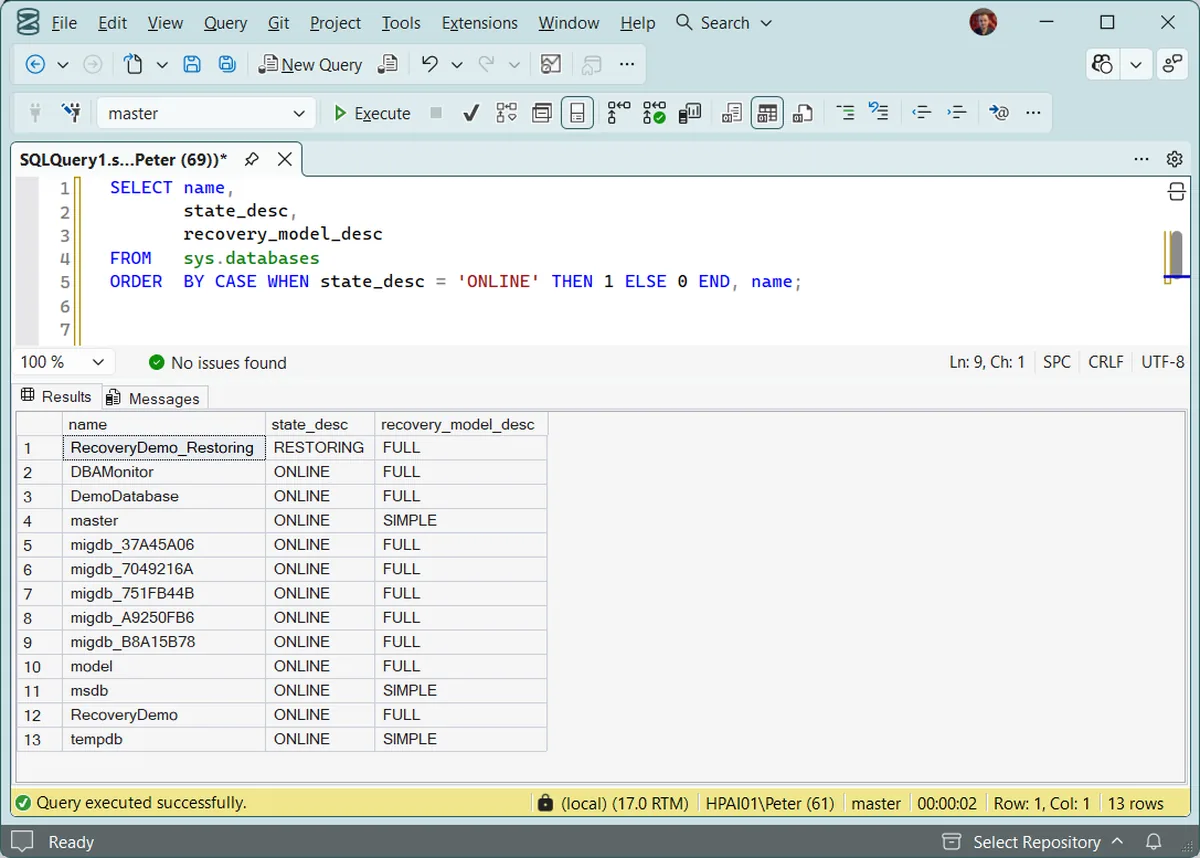Display Estimated Execution Plan icon
The image size is (1200, 858).
(x=507, y=113)
